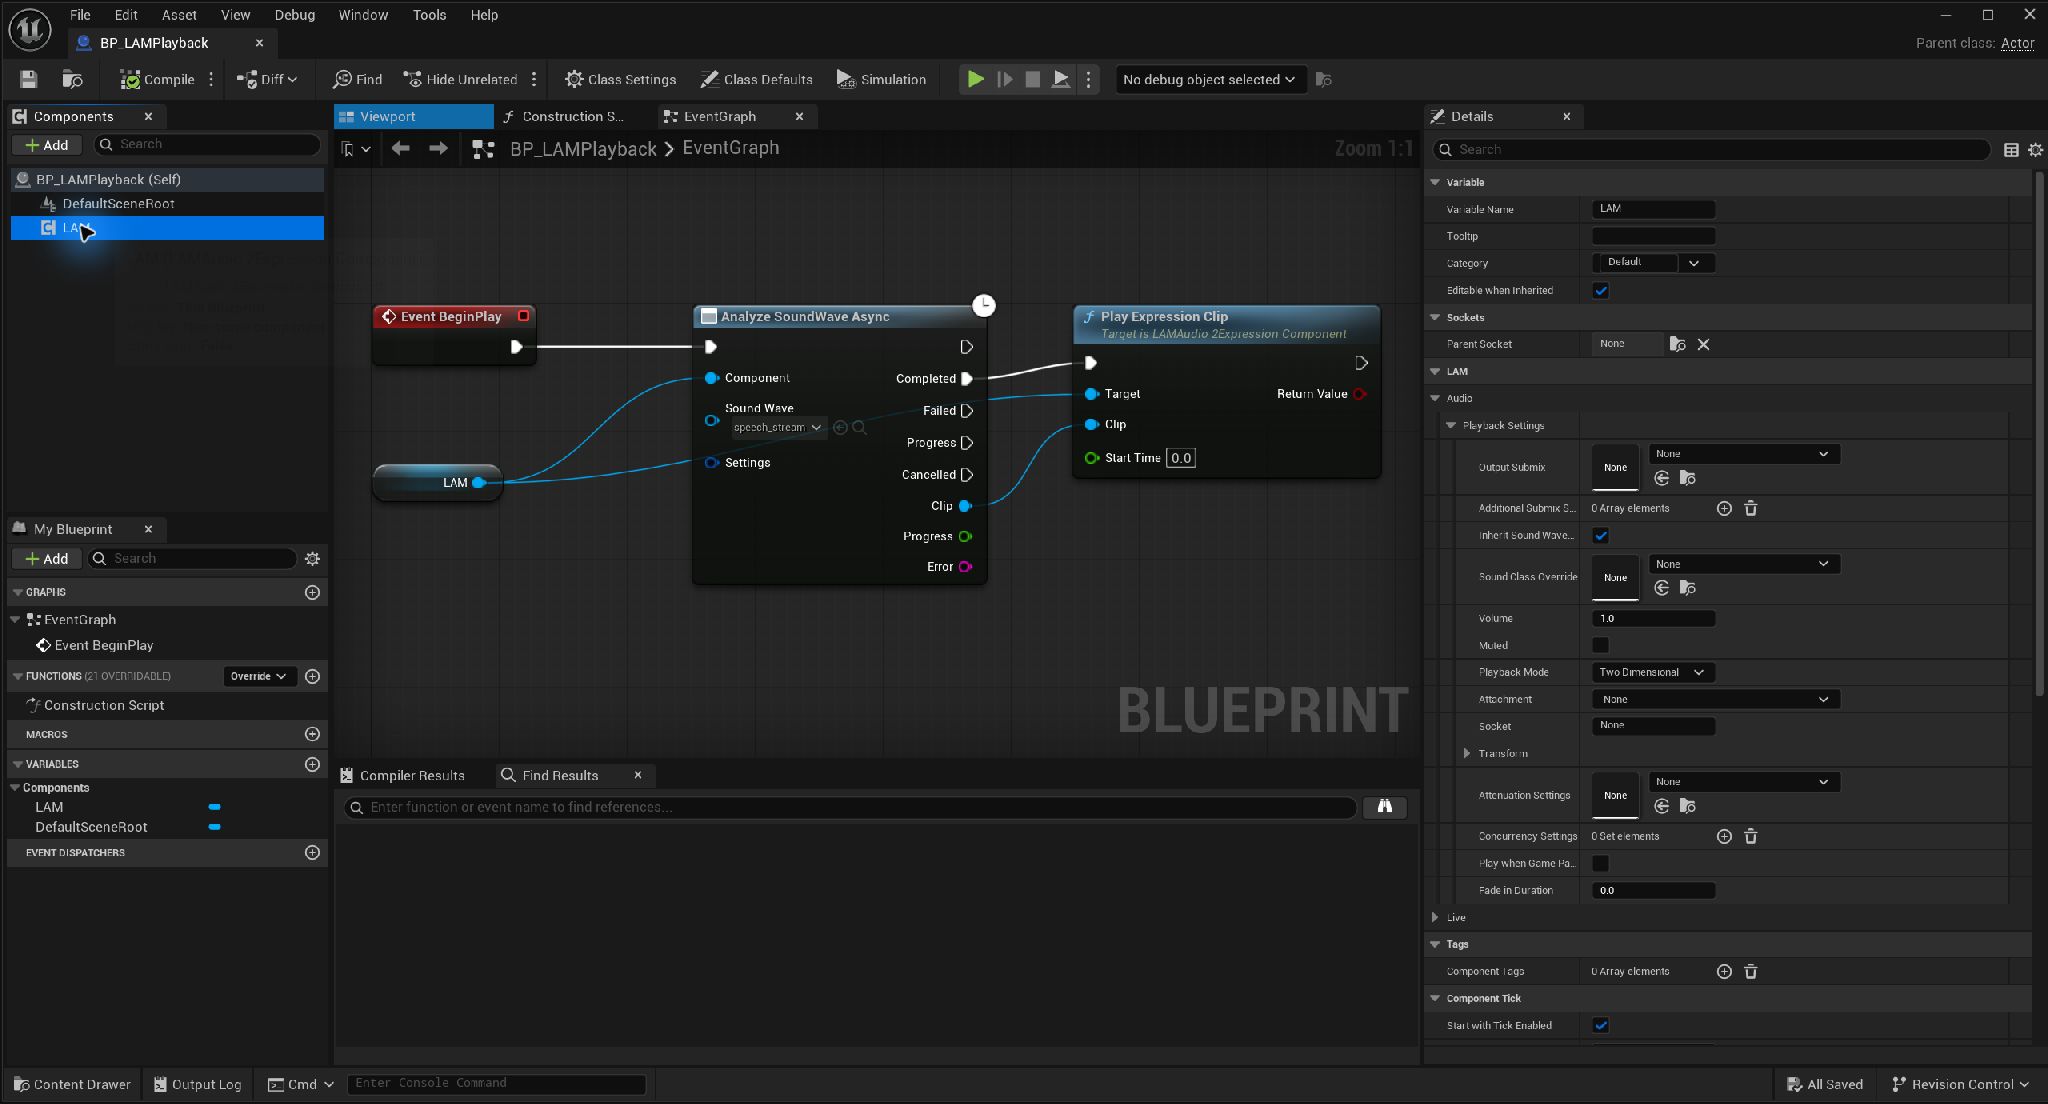Click the Volume value field
This screenshot has height=1104, width=2048.
click(1652, 618)
